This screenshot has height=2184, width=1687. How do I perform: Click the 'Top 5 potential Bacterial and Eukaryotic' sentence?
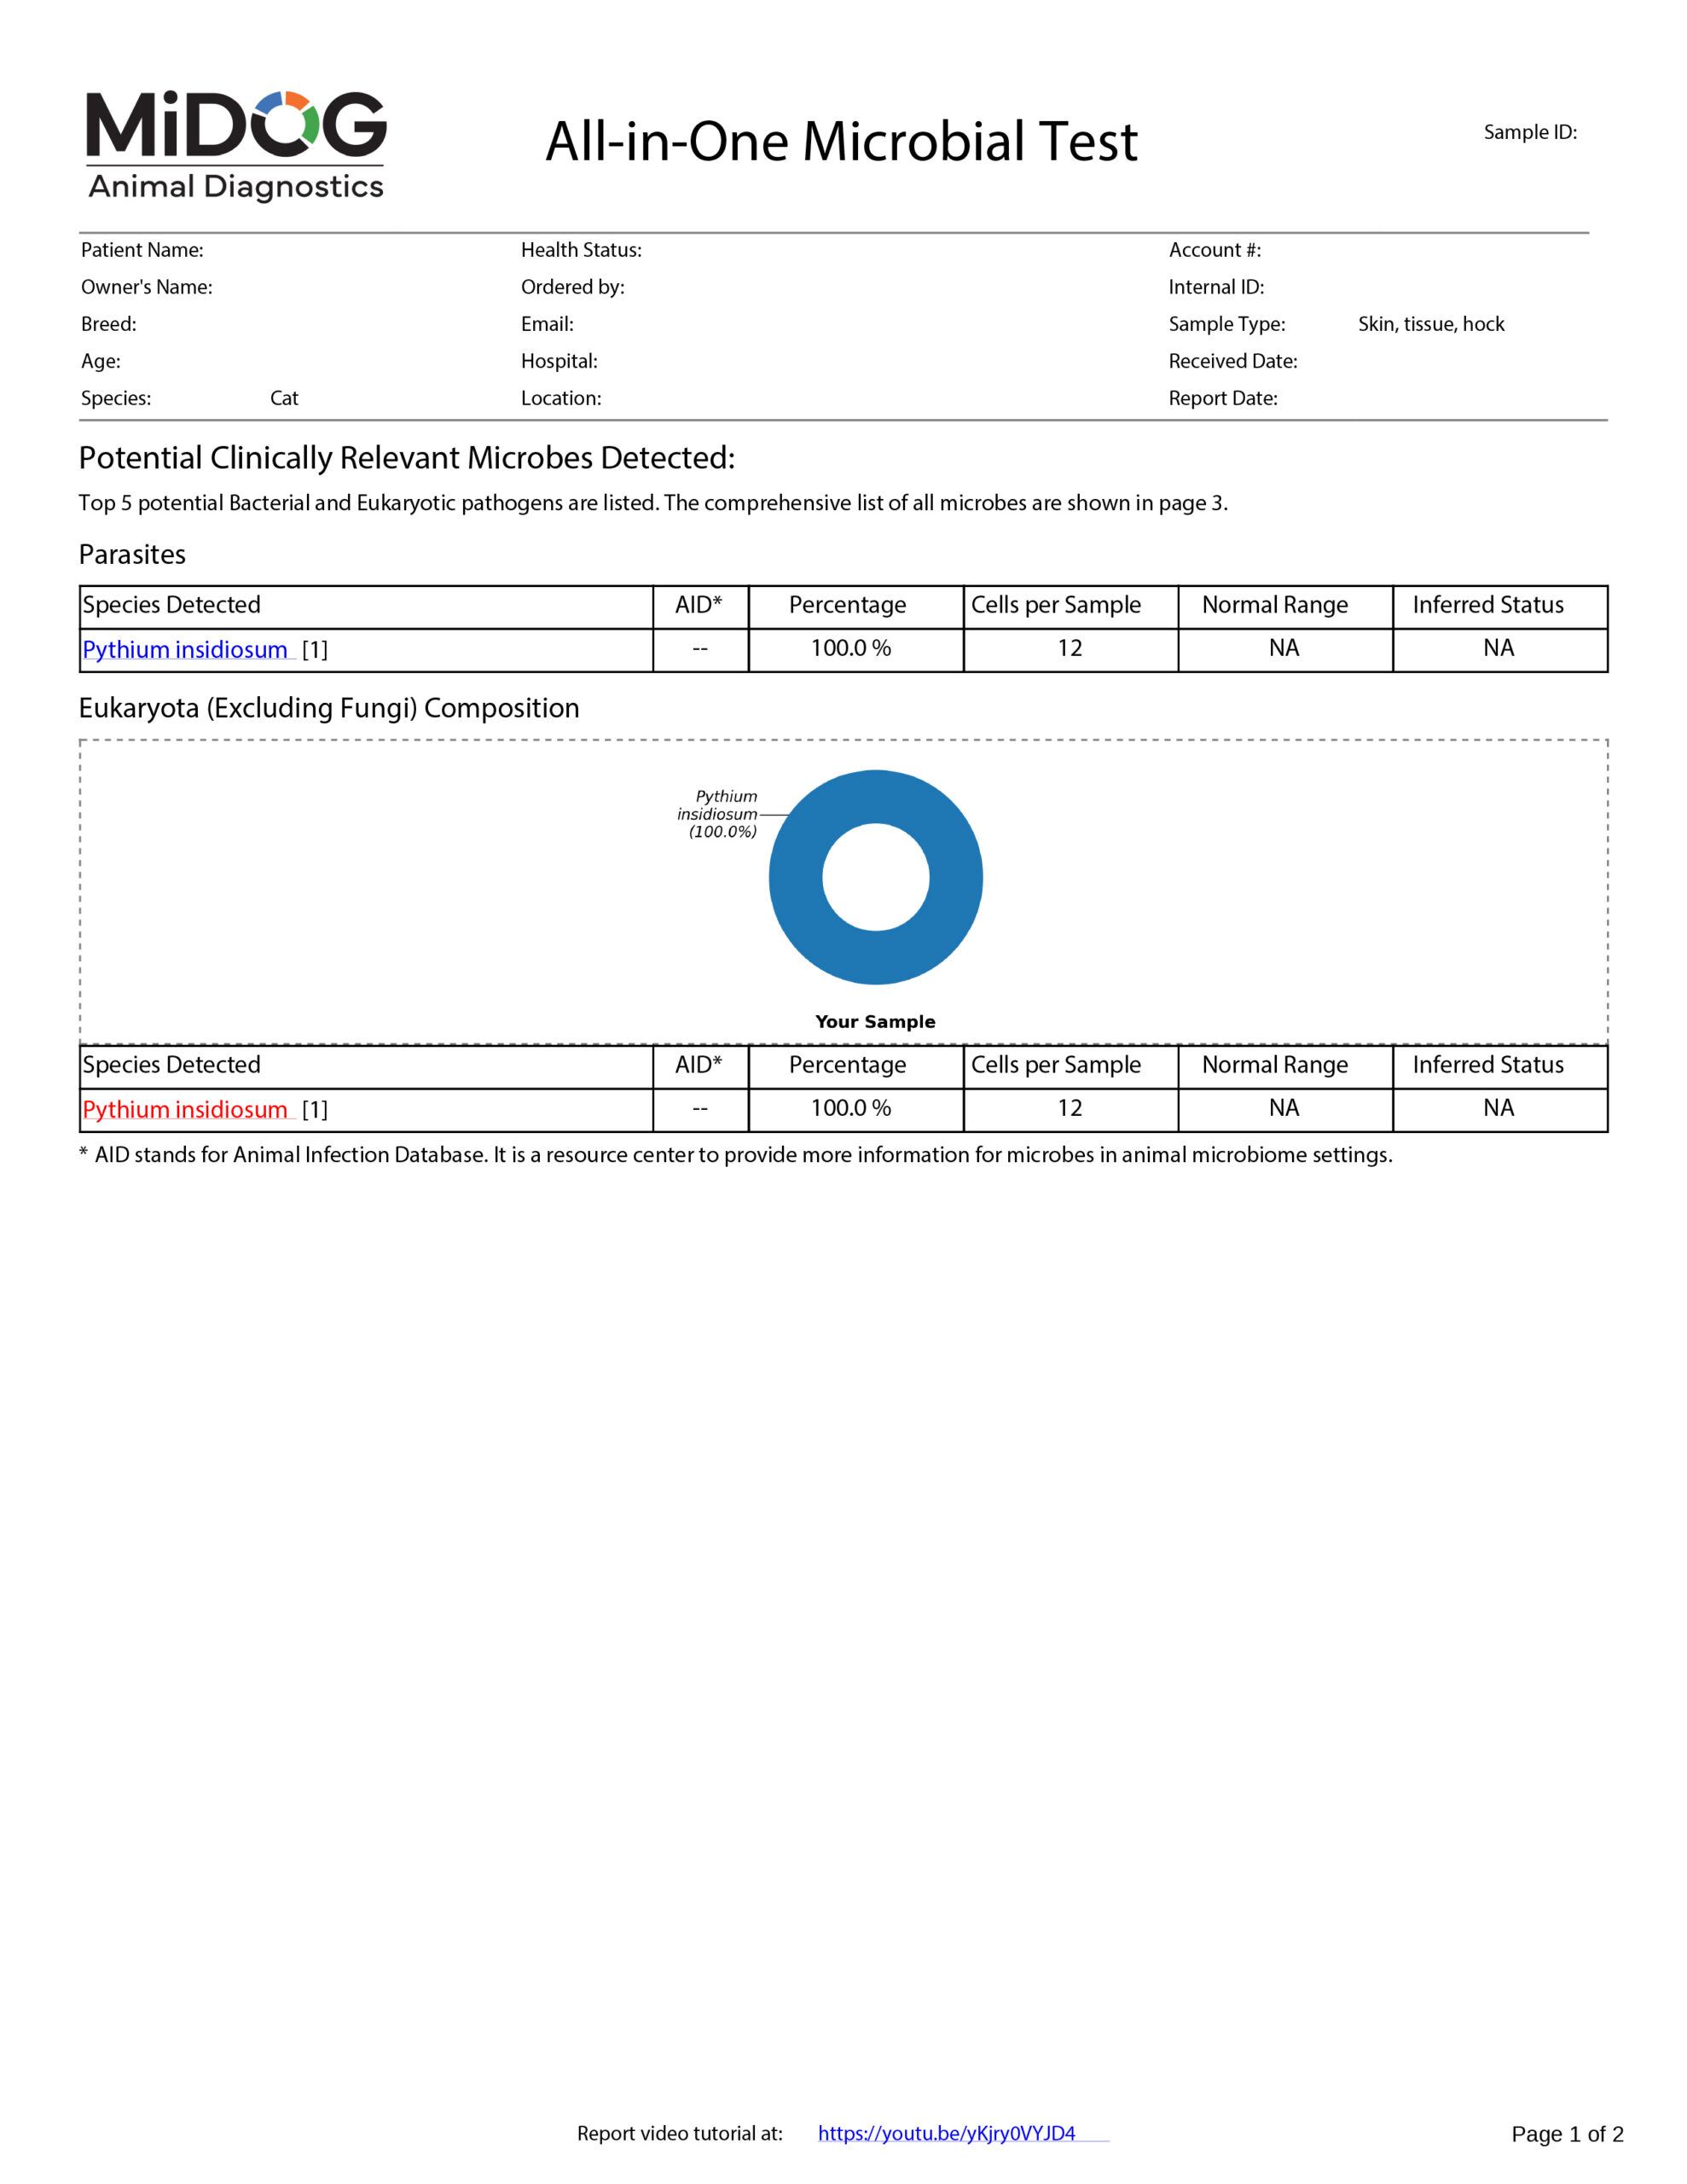[x=653, y=503]
